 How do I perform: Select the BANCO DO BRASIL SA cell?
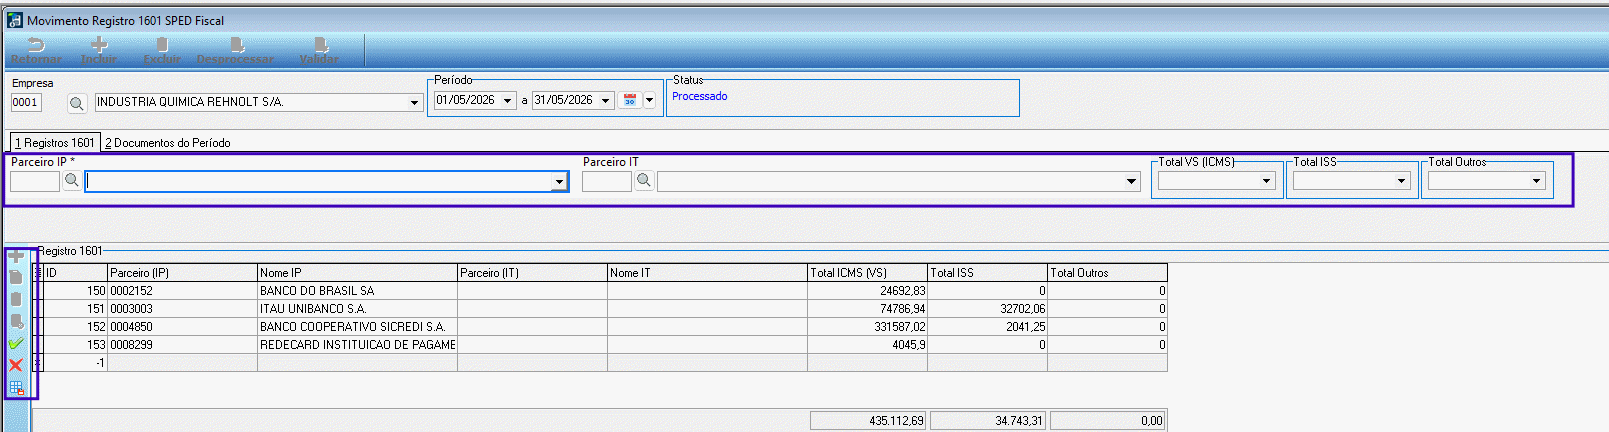(357, 291)
